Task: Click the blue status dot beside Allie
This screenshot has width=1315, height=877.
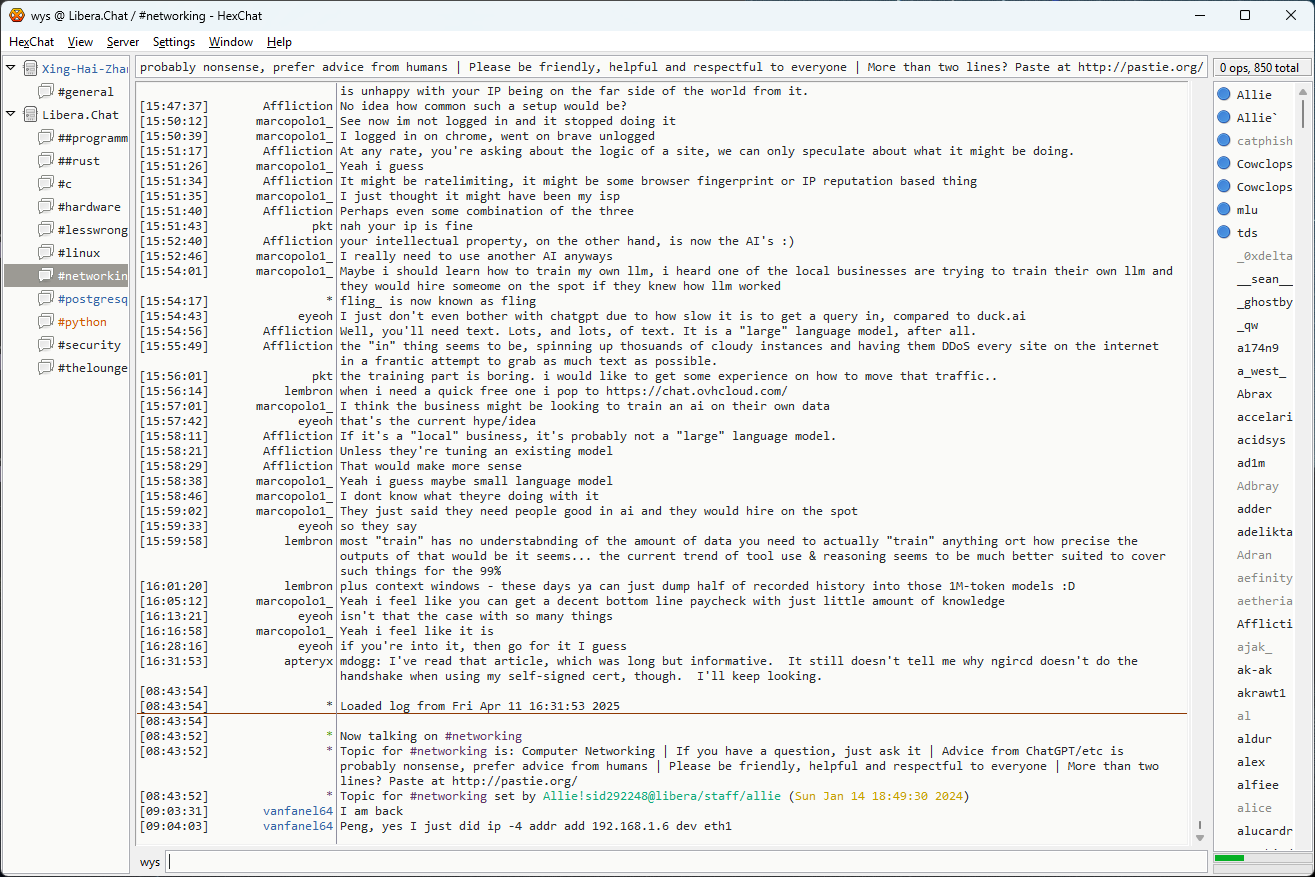Action: click(1223, 94)
